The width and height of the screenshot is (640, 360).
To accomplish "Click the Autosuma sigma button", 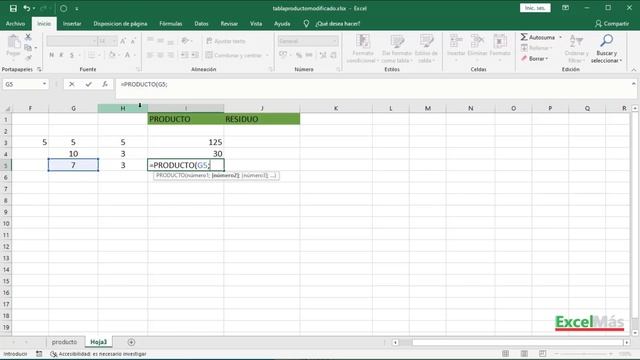I will tap(537, 37).
